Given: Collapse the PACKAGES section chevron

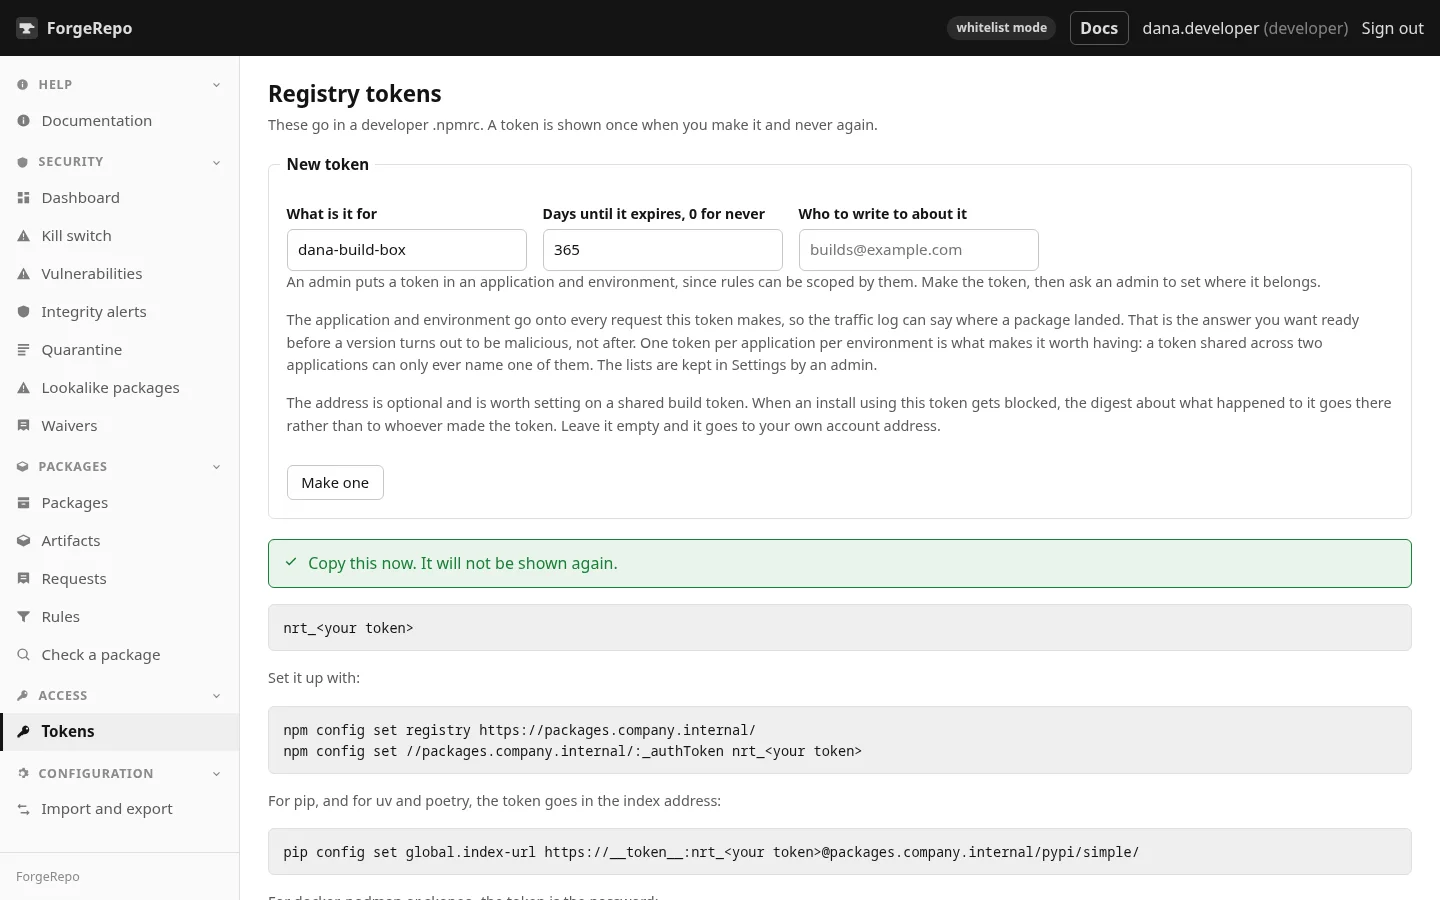Looking at the screenshot, I should [216, 467].
